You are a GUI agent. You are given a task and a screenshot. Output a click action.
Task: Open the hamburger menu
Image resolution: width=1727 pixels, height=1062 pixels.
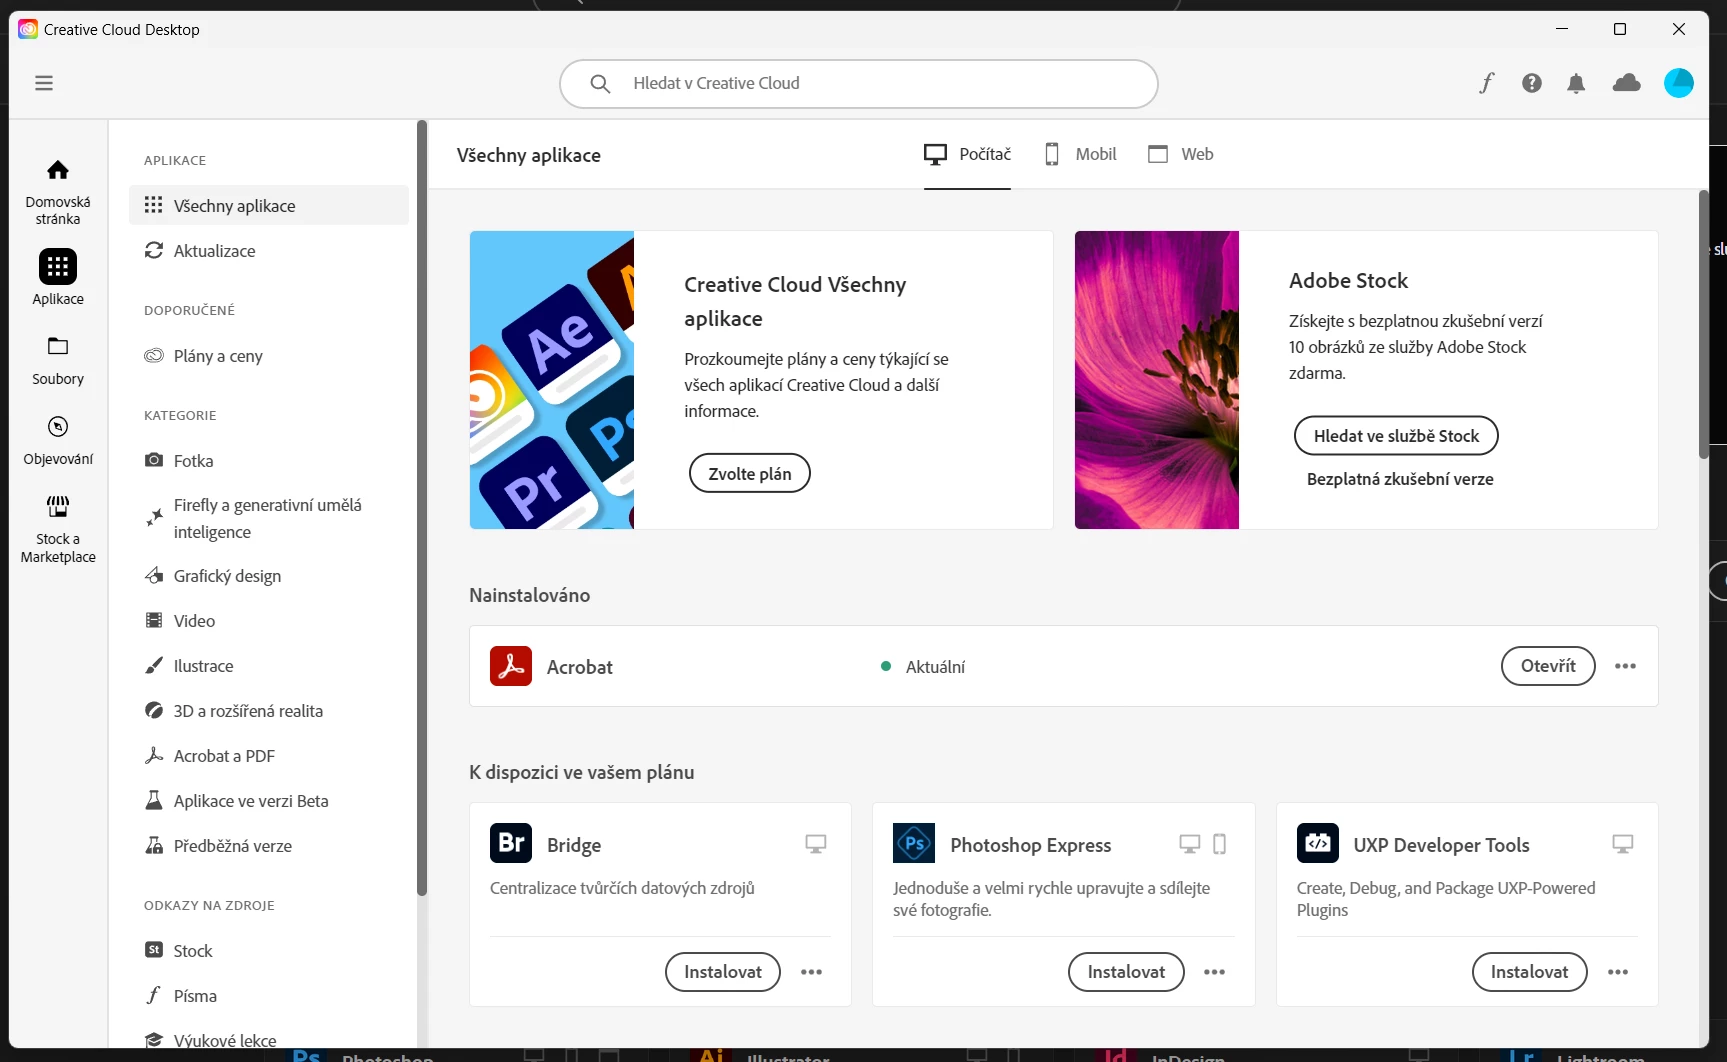44,83
